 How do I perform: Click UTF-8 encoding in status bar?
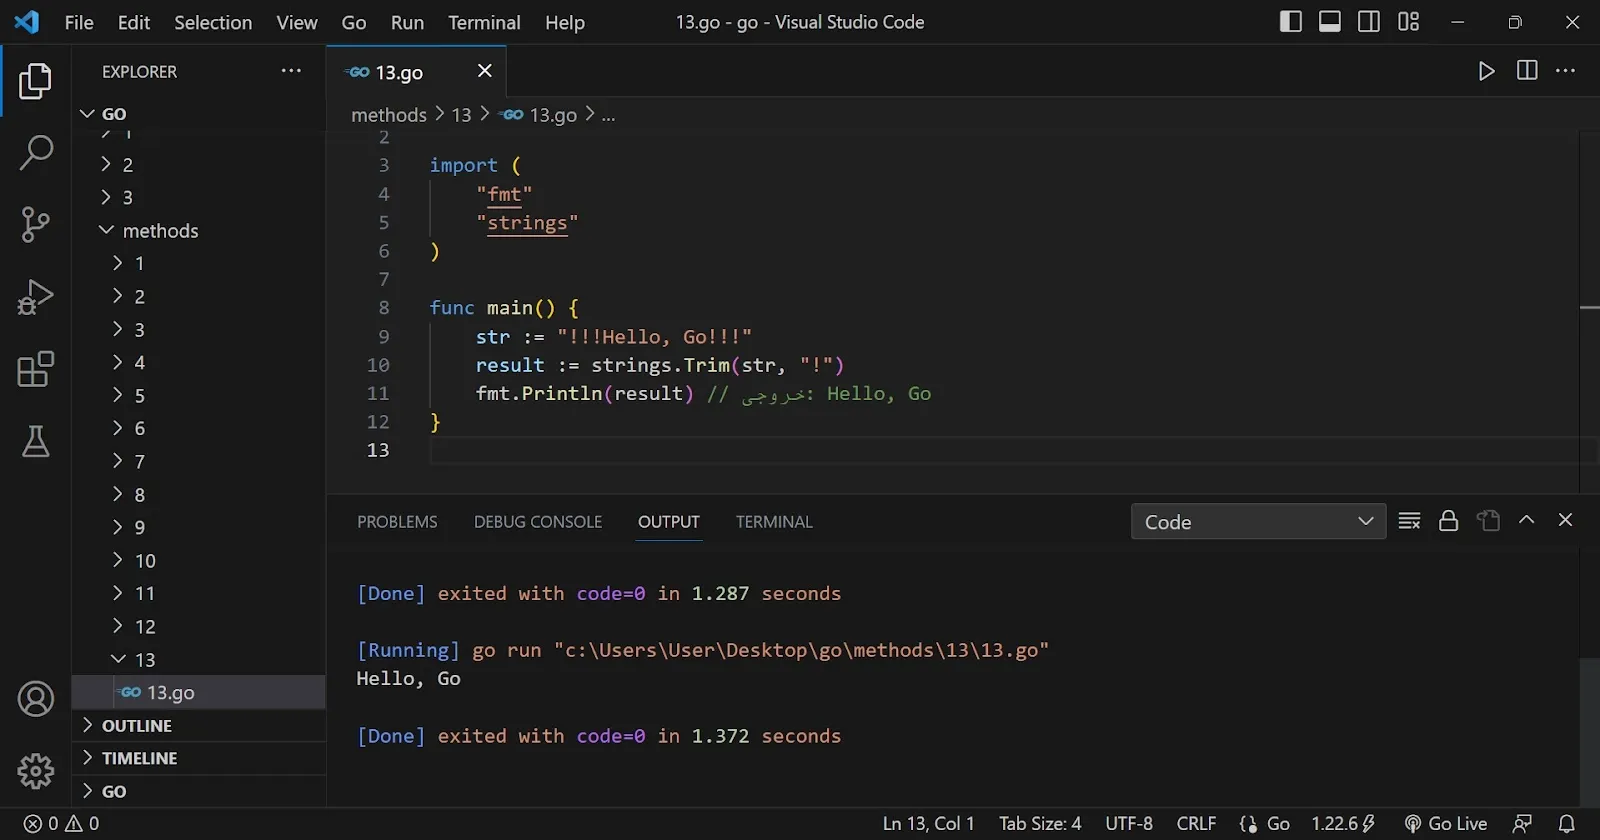(1129, 824)
